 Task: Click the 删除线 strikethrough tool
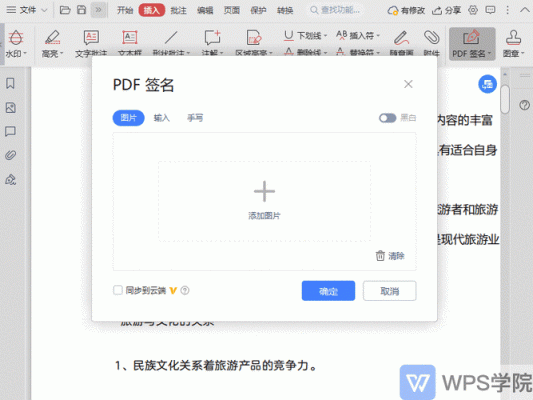click(305, 52)
